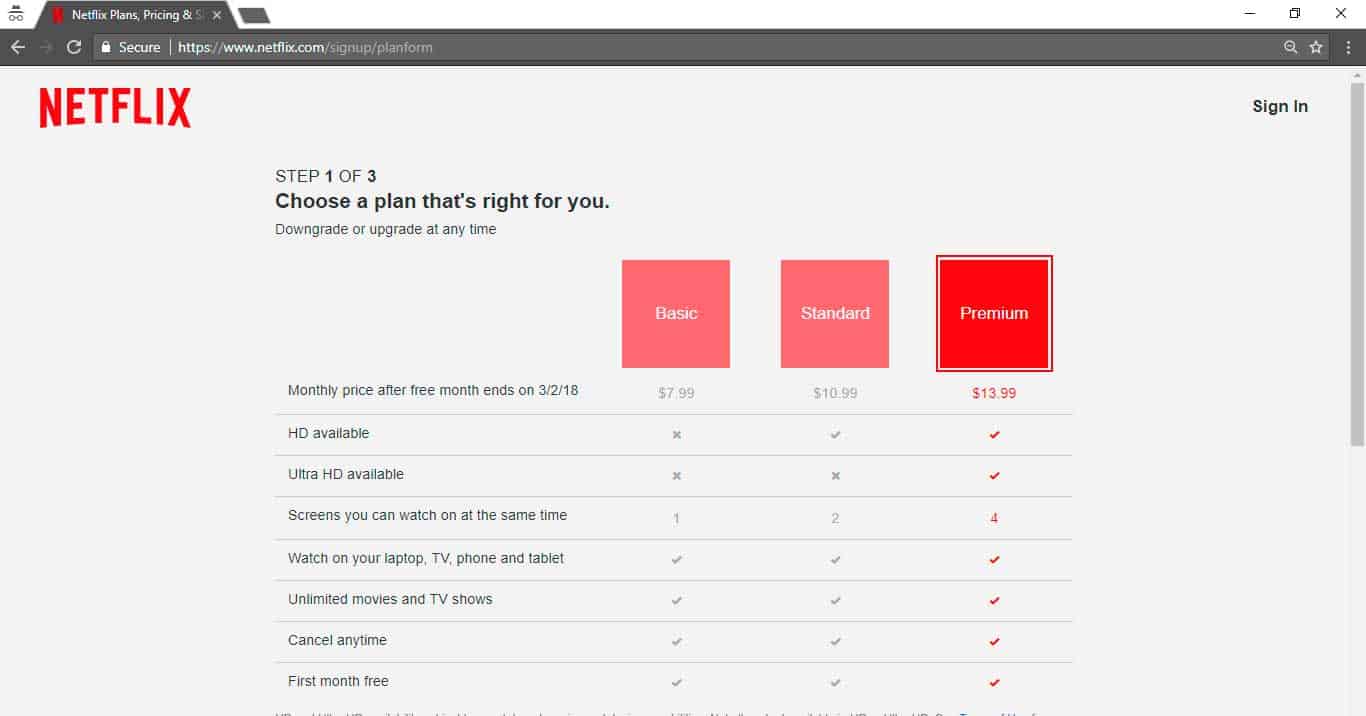Image resolution: width=1366 pixels, height=716 pixels.
Task: Click the 'HD available' row label
Action: pyautogui.click(x=328, y=433)
